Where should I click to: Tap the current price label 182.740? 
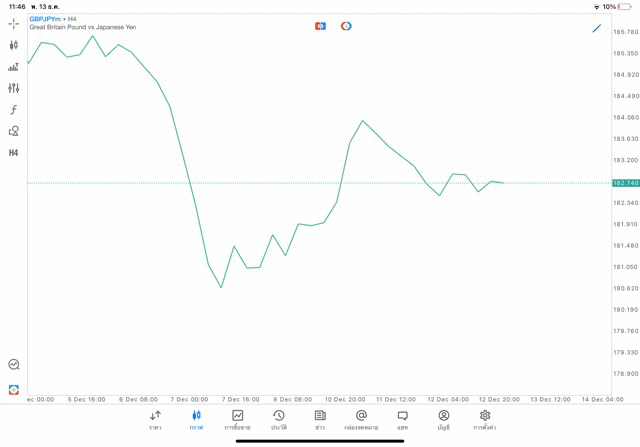point(626,183)
